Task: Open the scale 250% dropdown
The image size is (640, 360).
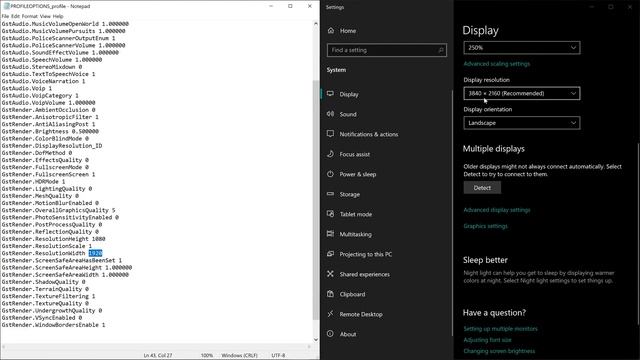Action: tap(522, 48)
